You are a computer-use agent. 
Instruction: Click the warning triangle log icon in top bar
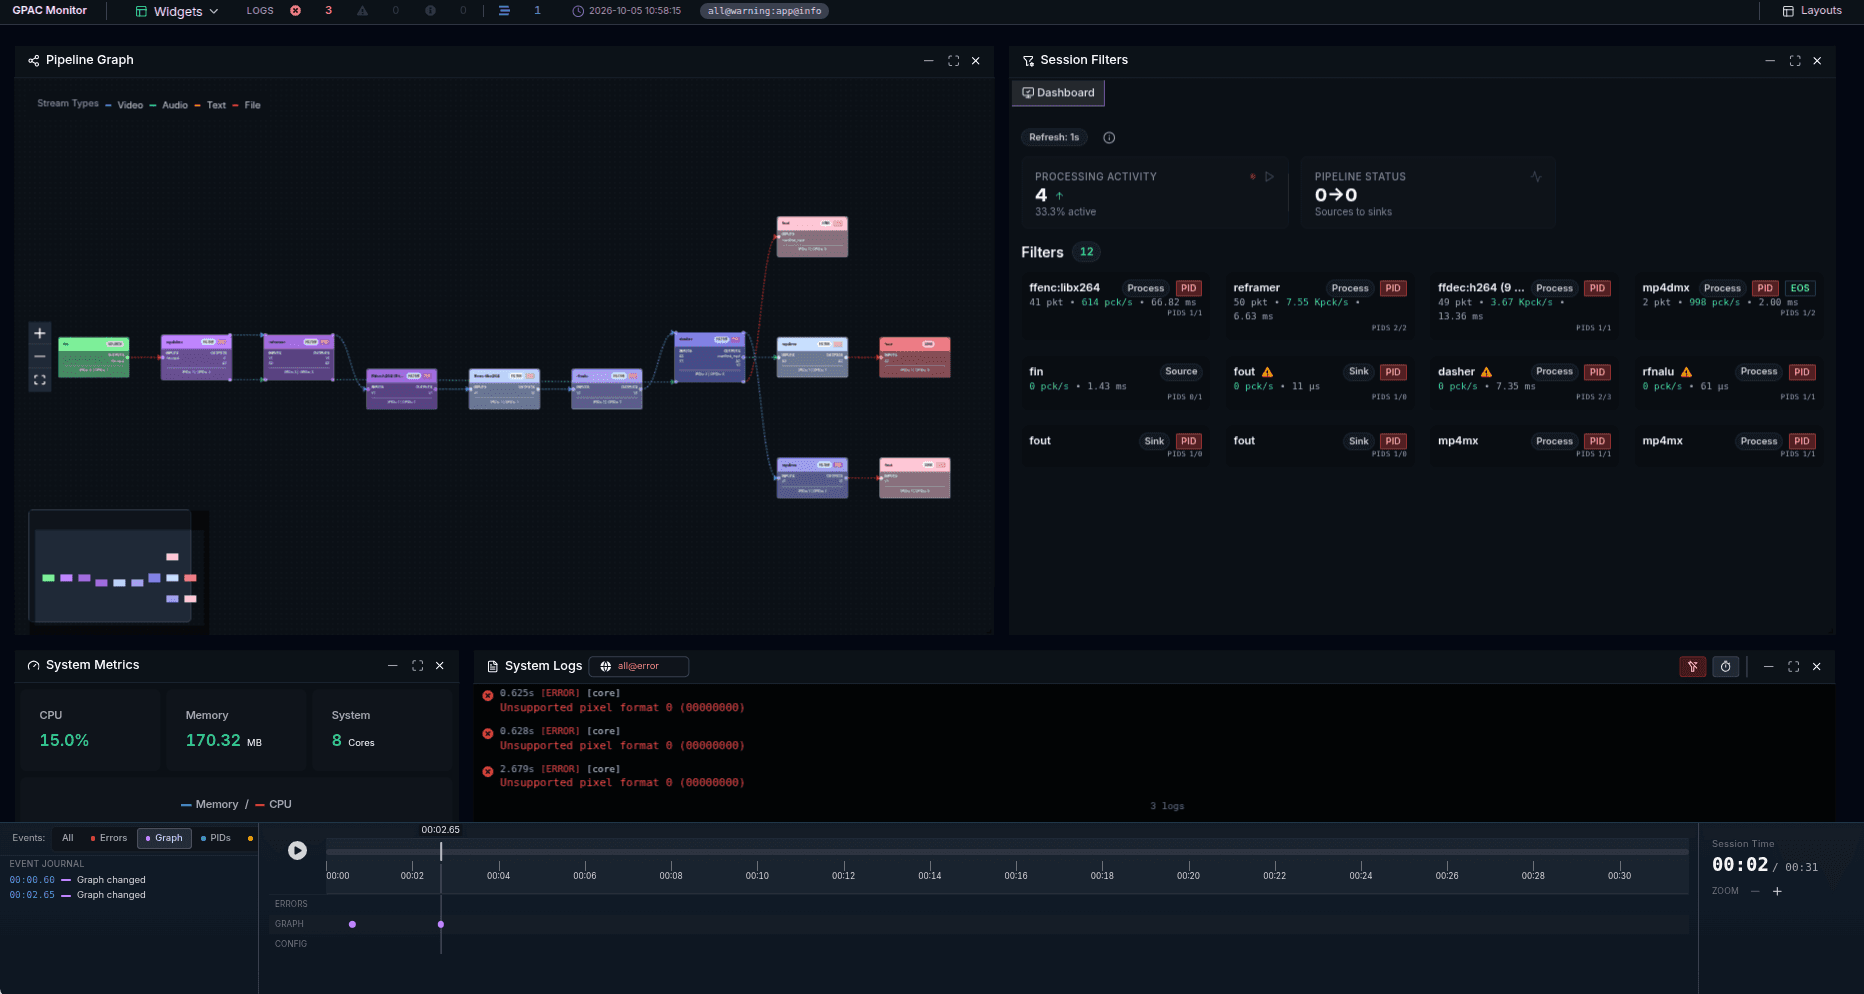point(362,11)
